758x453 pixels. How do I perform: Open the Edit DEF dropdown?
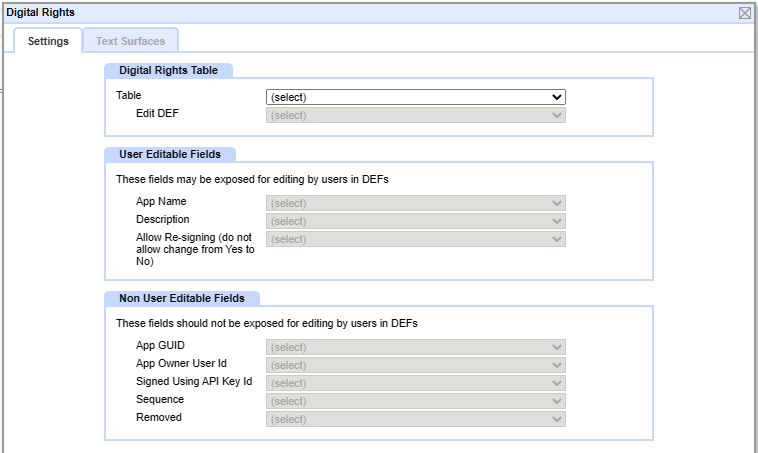[x=416, y=115]
